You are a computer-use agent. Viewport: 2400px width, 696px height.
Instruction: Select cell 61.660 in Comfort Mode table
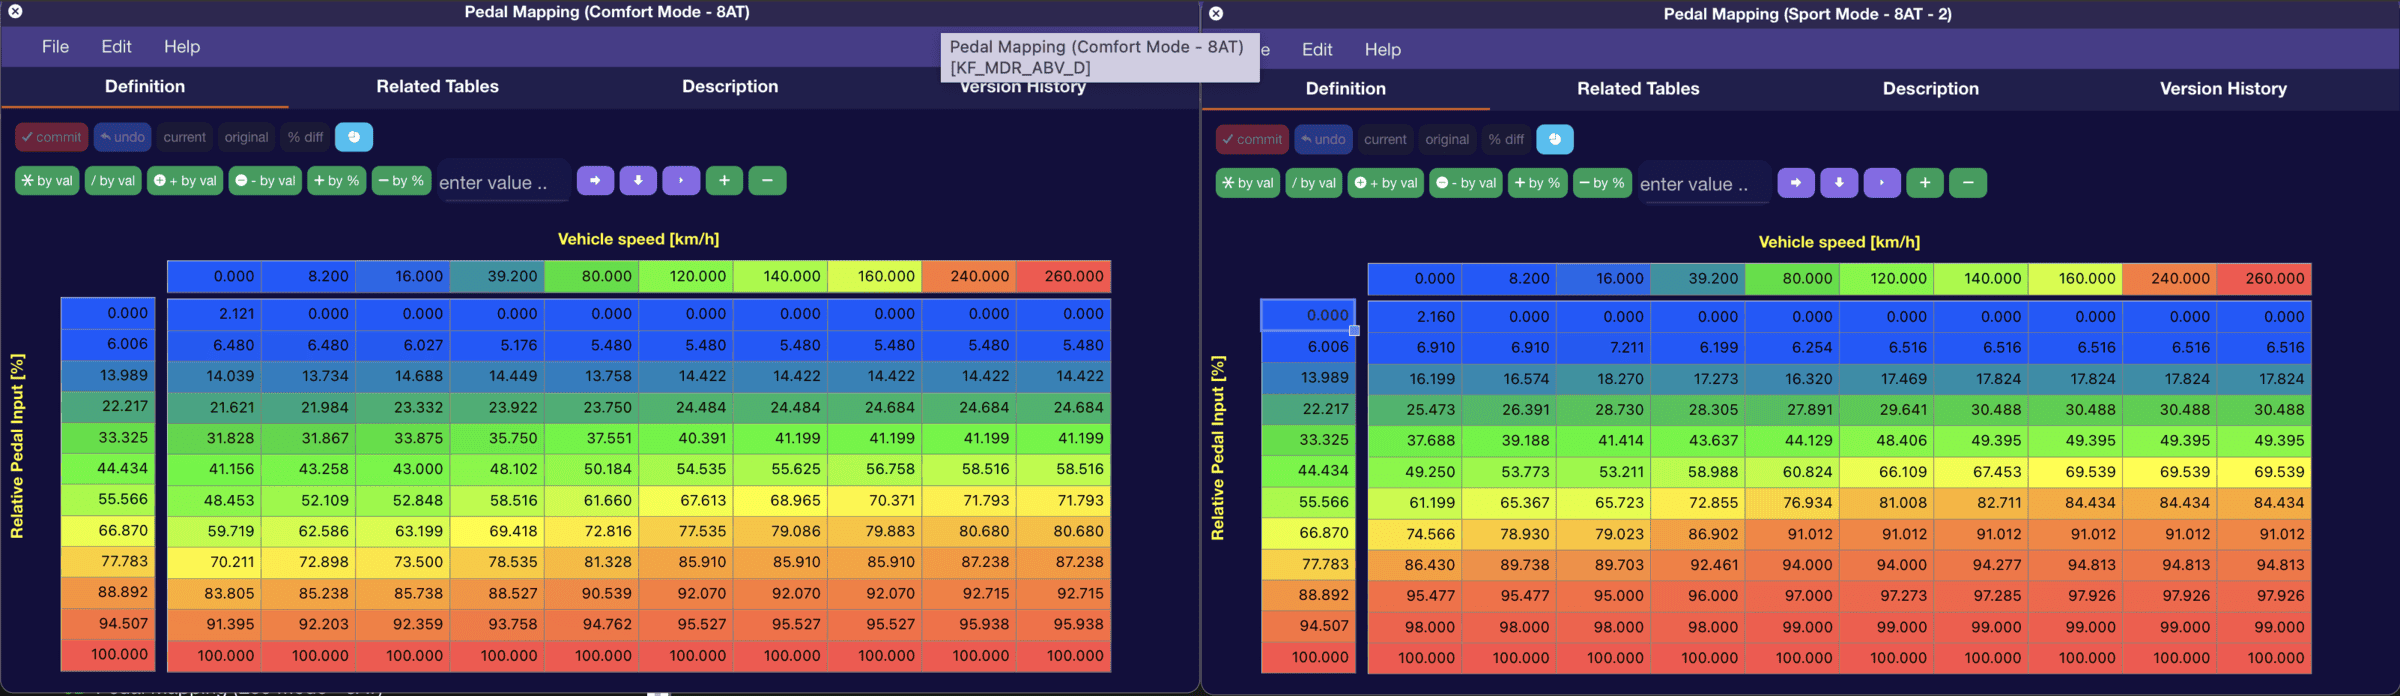[x=591, y=500]
